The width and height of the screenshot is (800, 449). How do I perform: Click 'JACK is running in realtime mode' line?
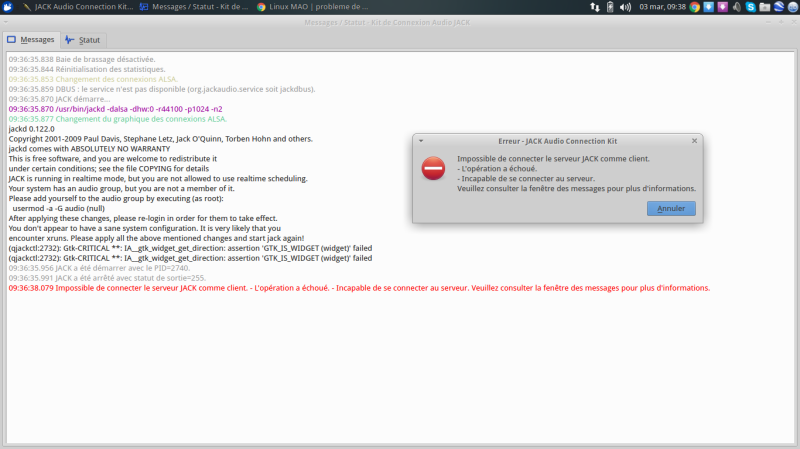tap(158, 179)
